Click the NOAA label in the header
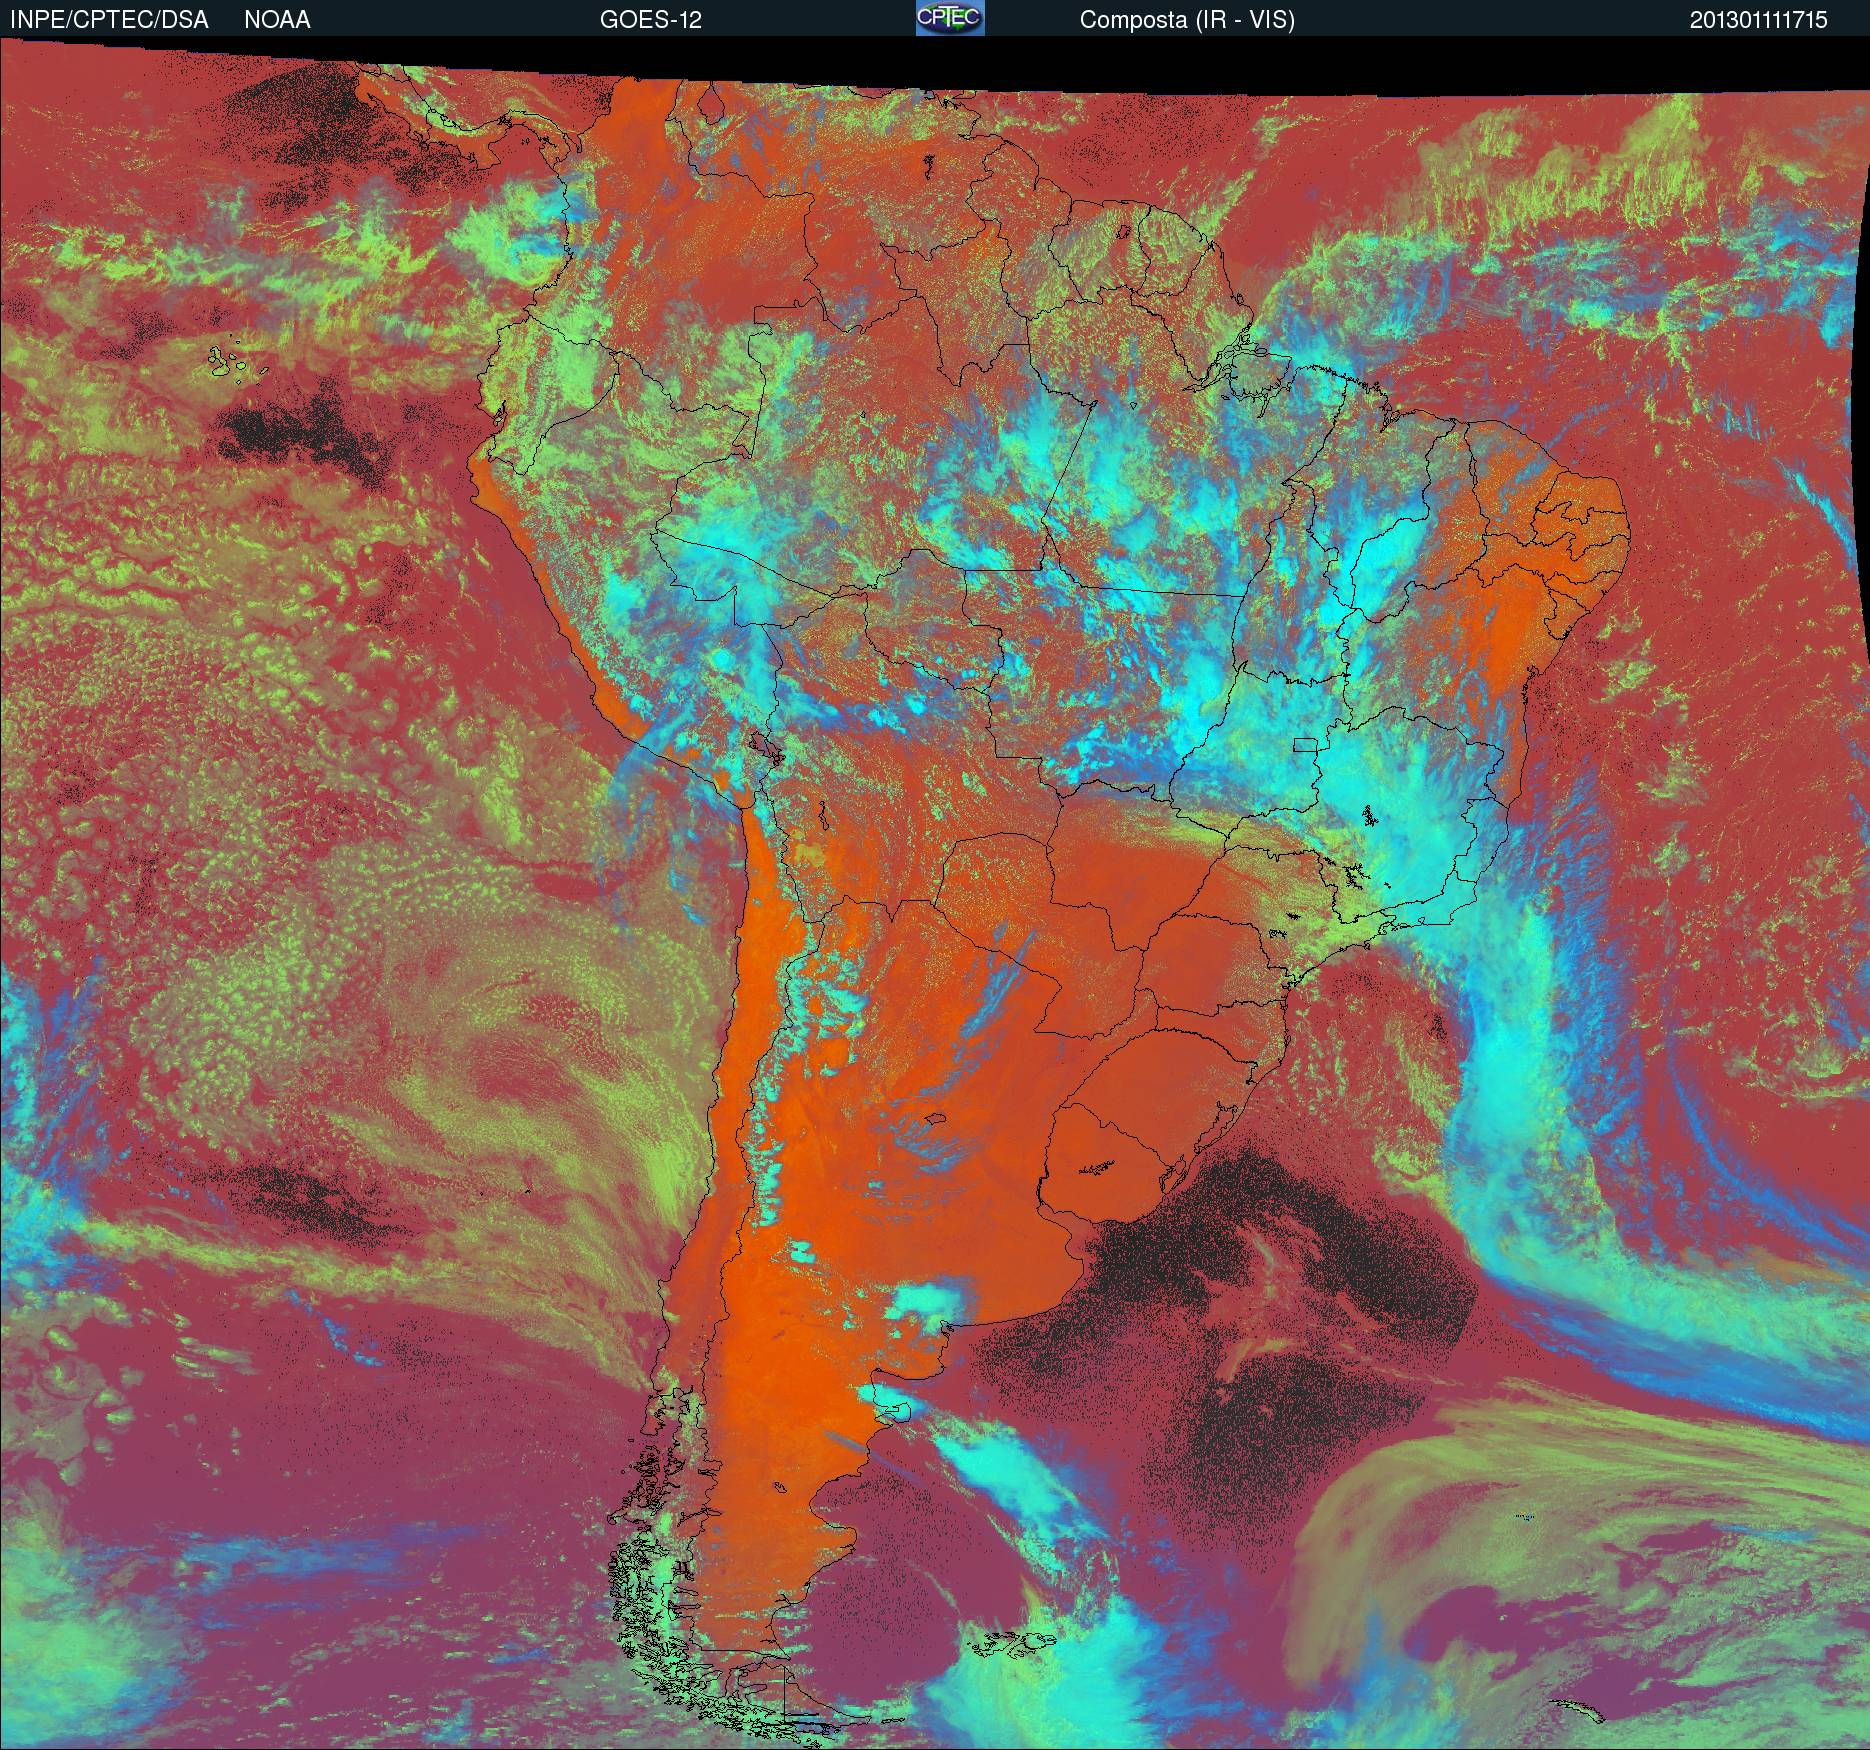Screen dimensions: 1870x1750 click(x=277, y=20)
